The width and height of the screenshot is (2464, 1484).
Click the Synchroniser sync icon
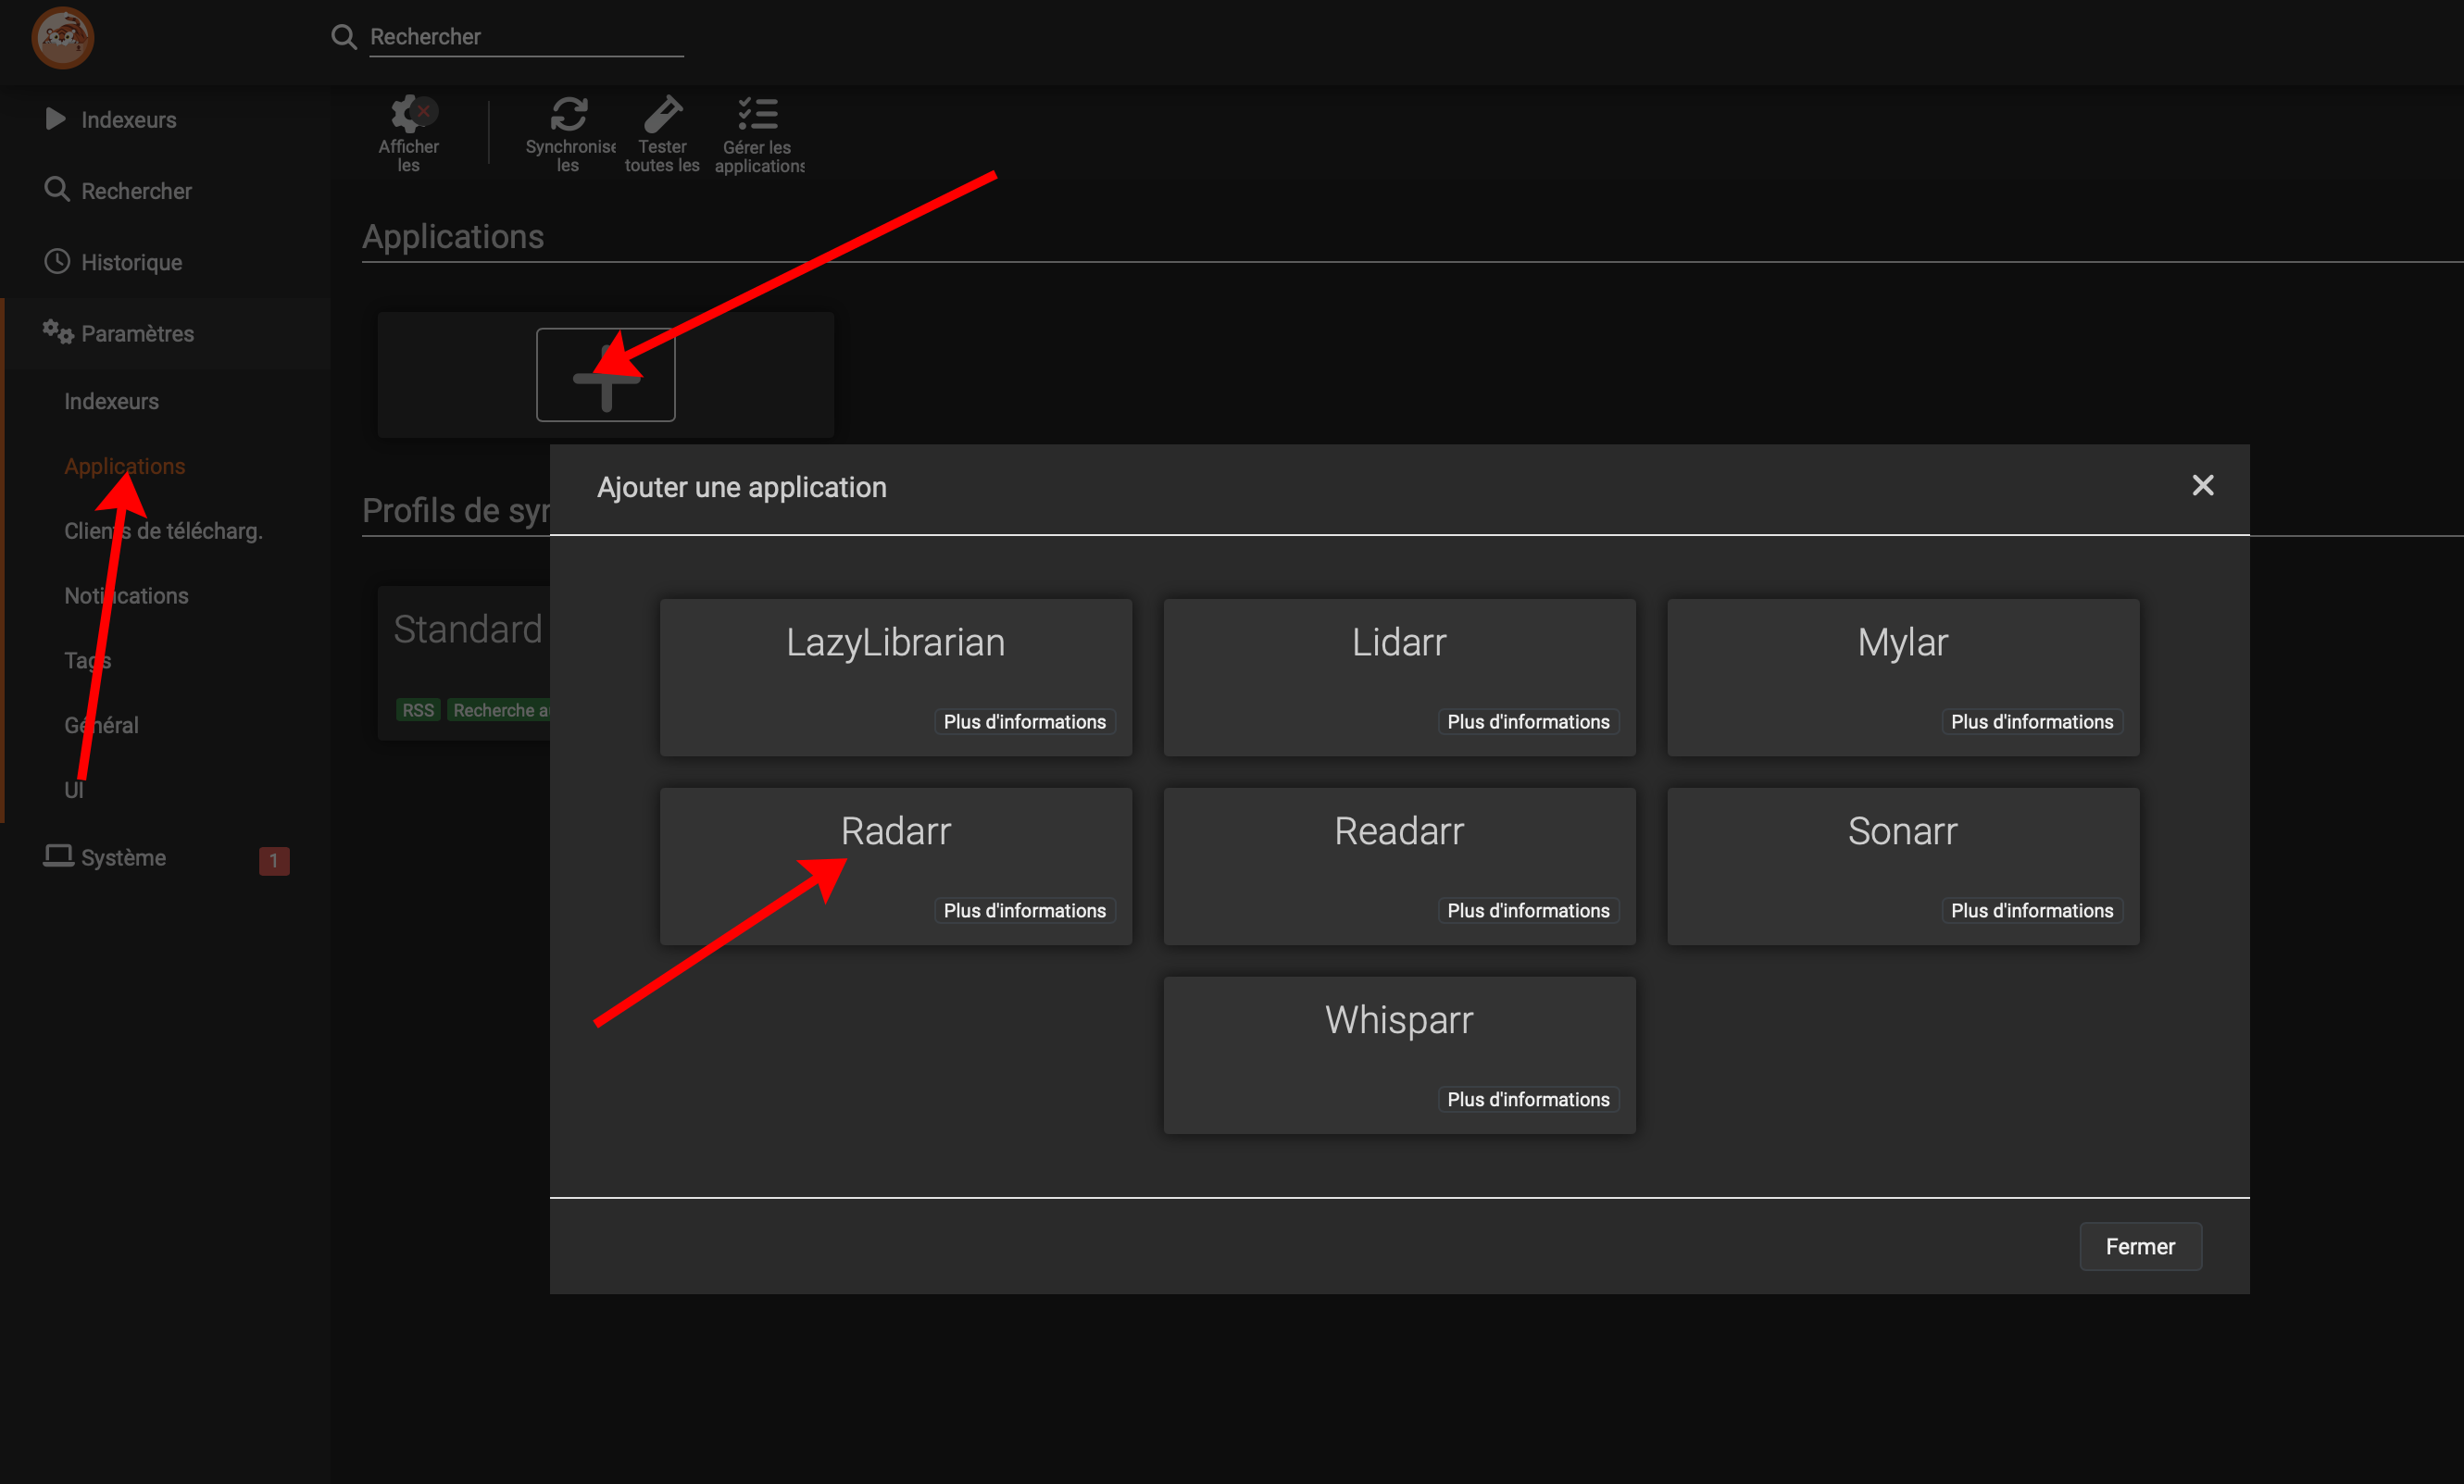click(569, 114)
